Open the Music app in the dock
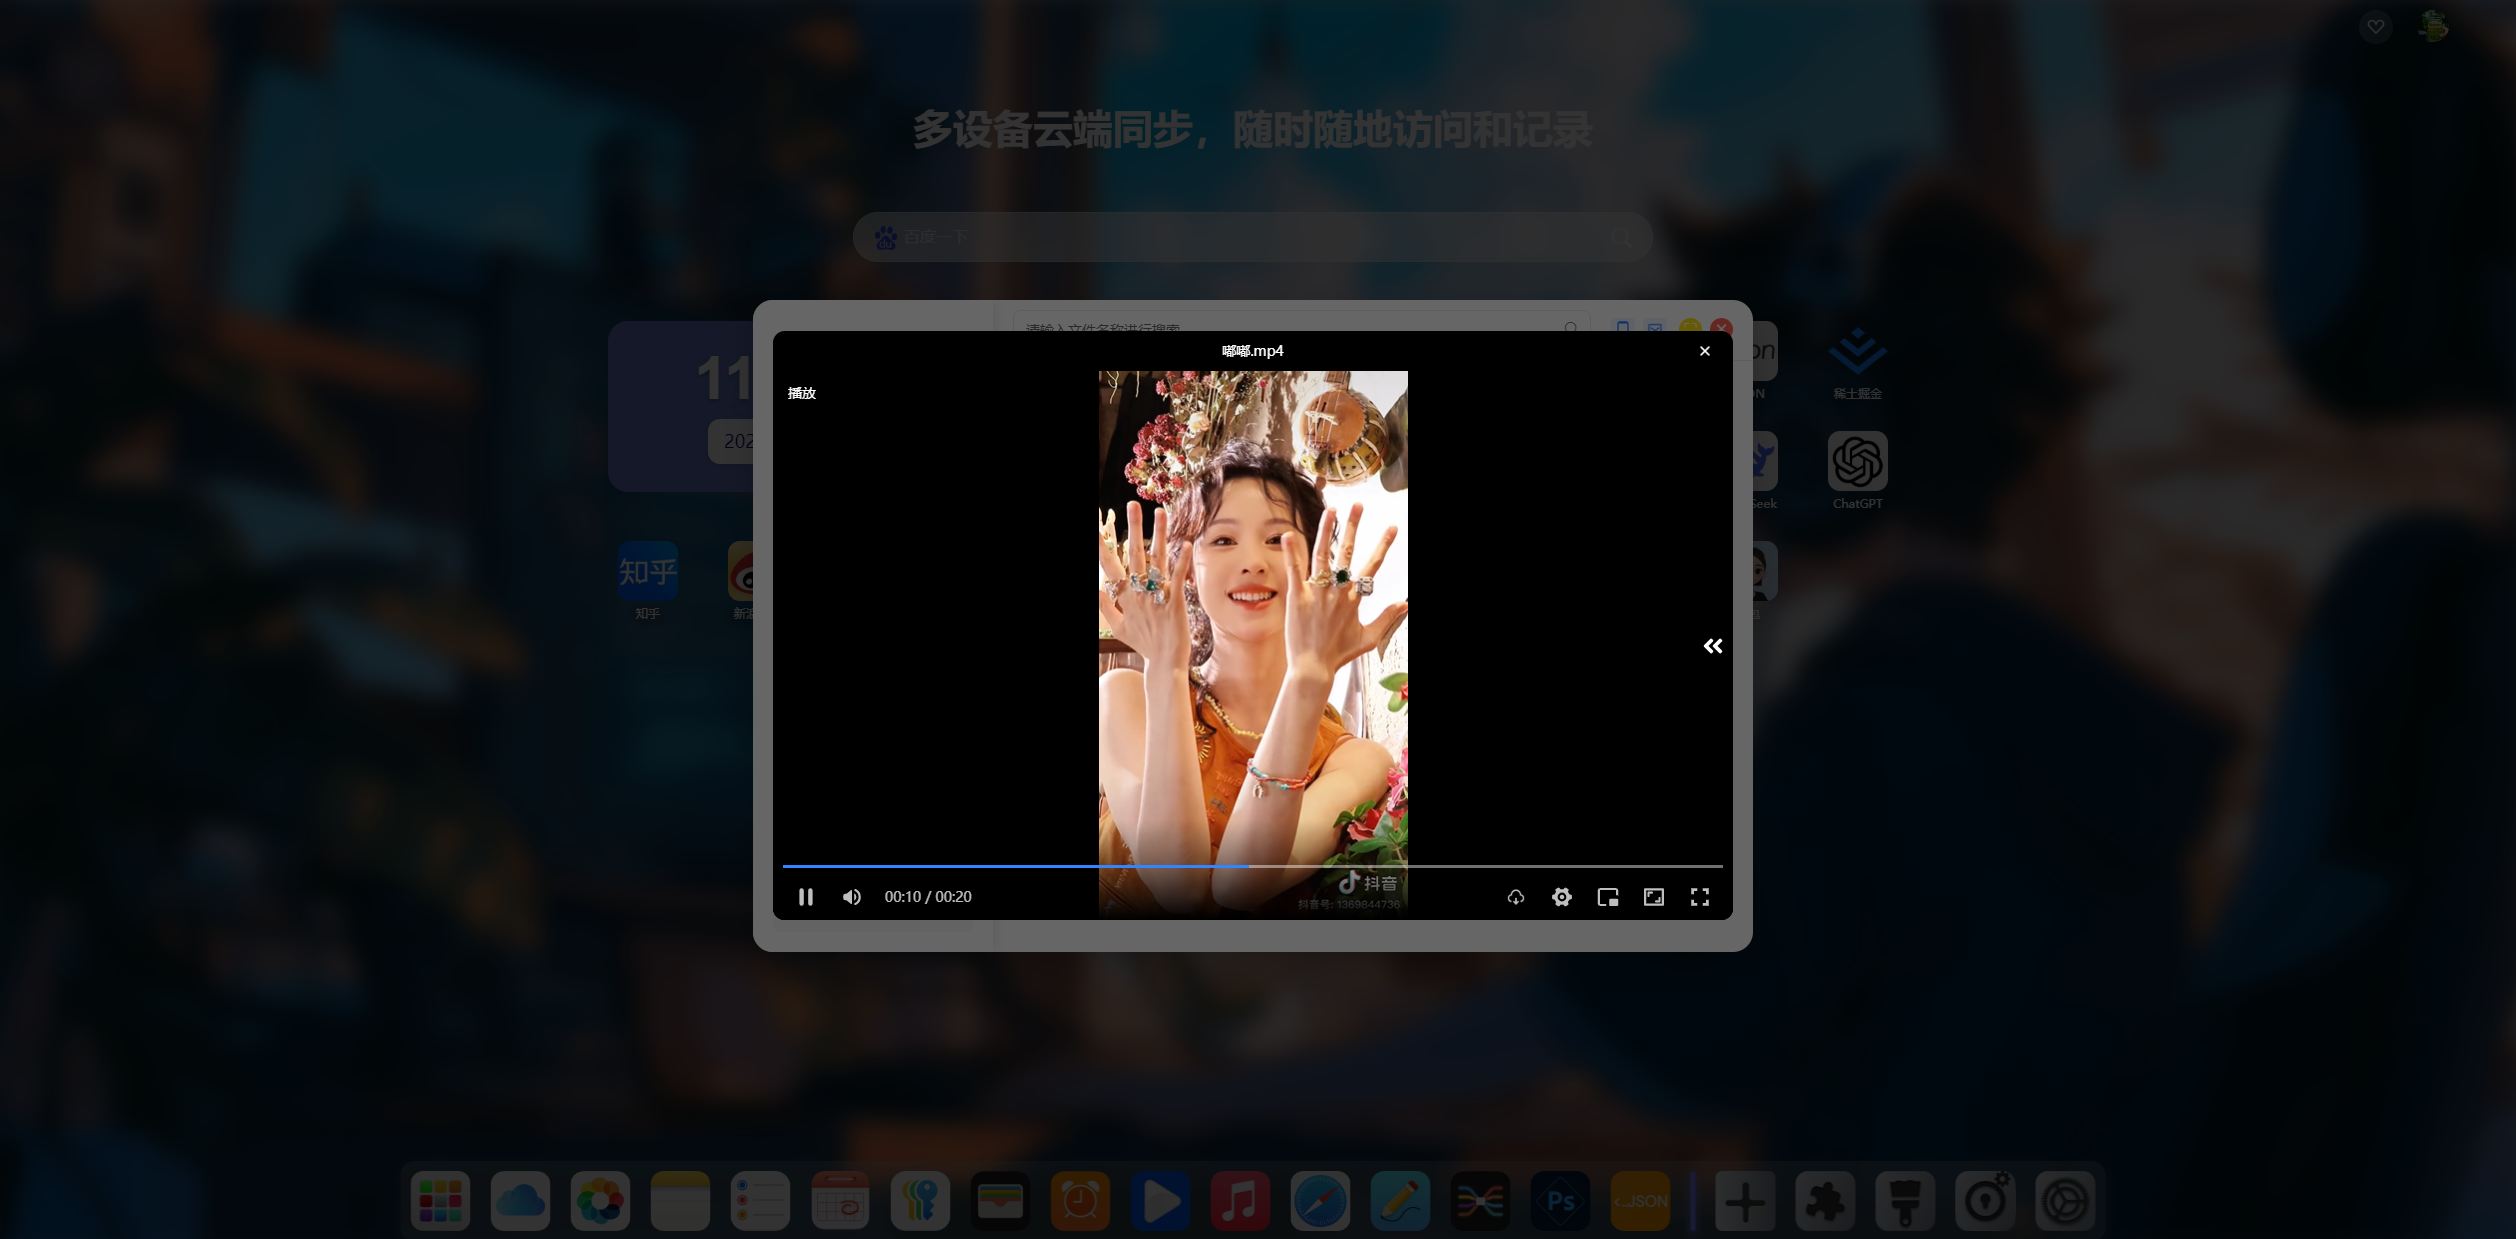The image size is (2516, 1239). pyautogui.click(x=1239, y=1201)
